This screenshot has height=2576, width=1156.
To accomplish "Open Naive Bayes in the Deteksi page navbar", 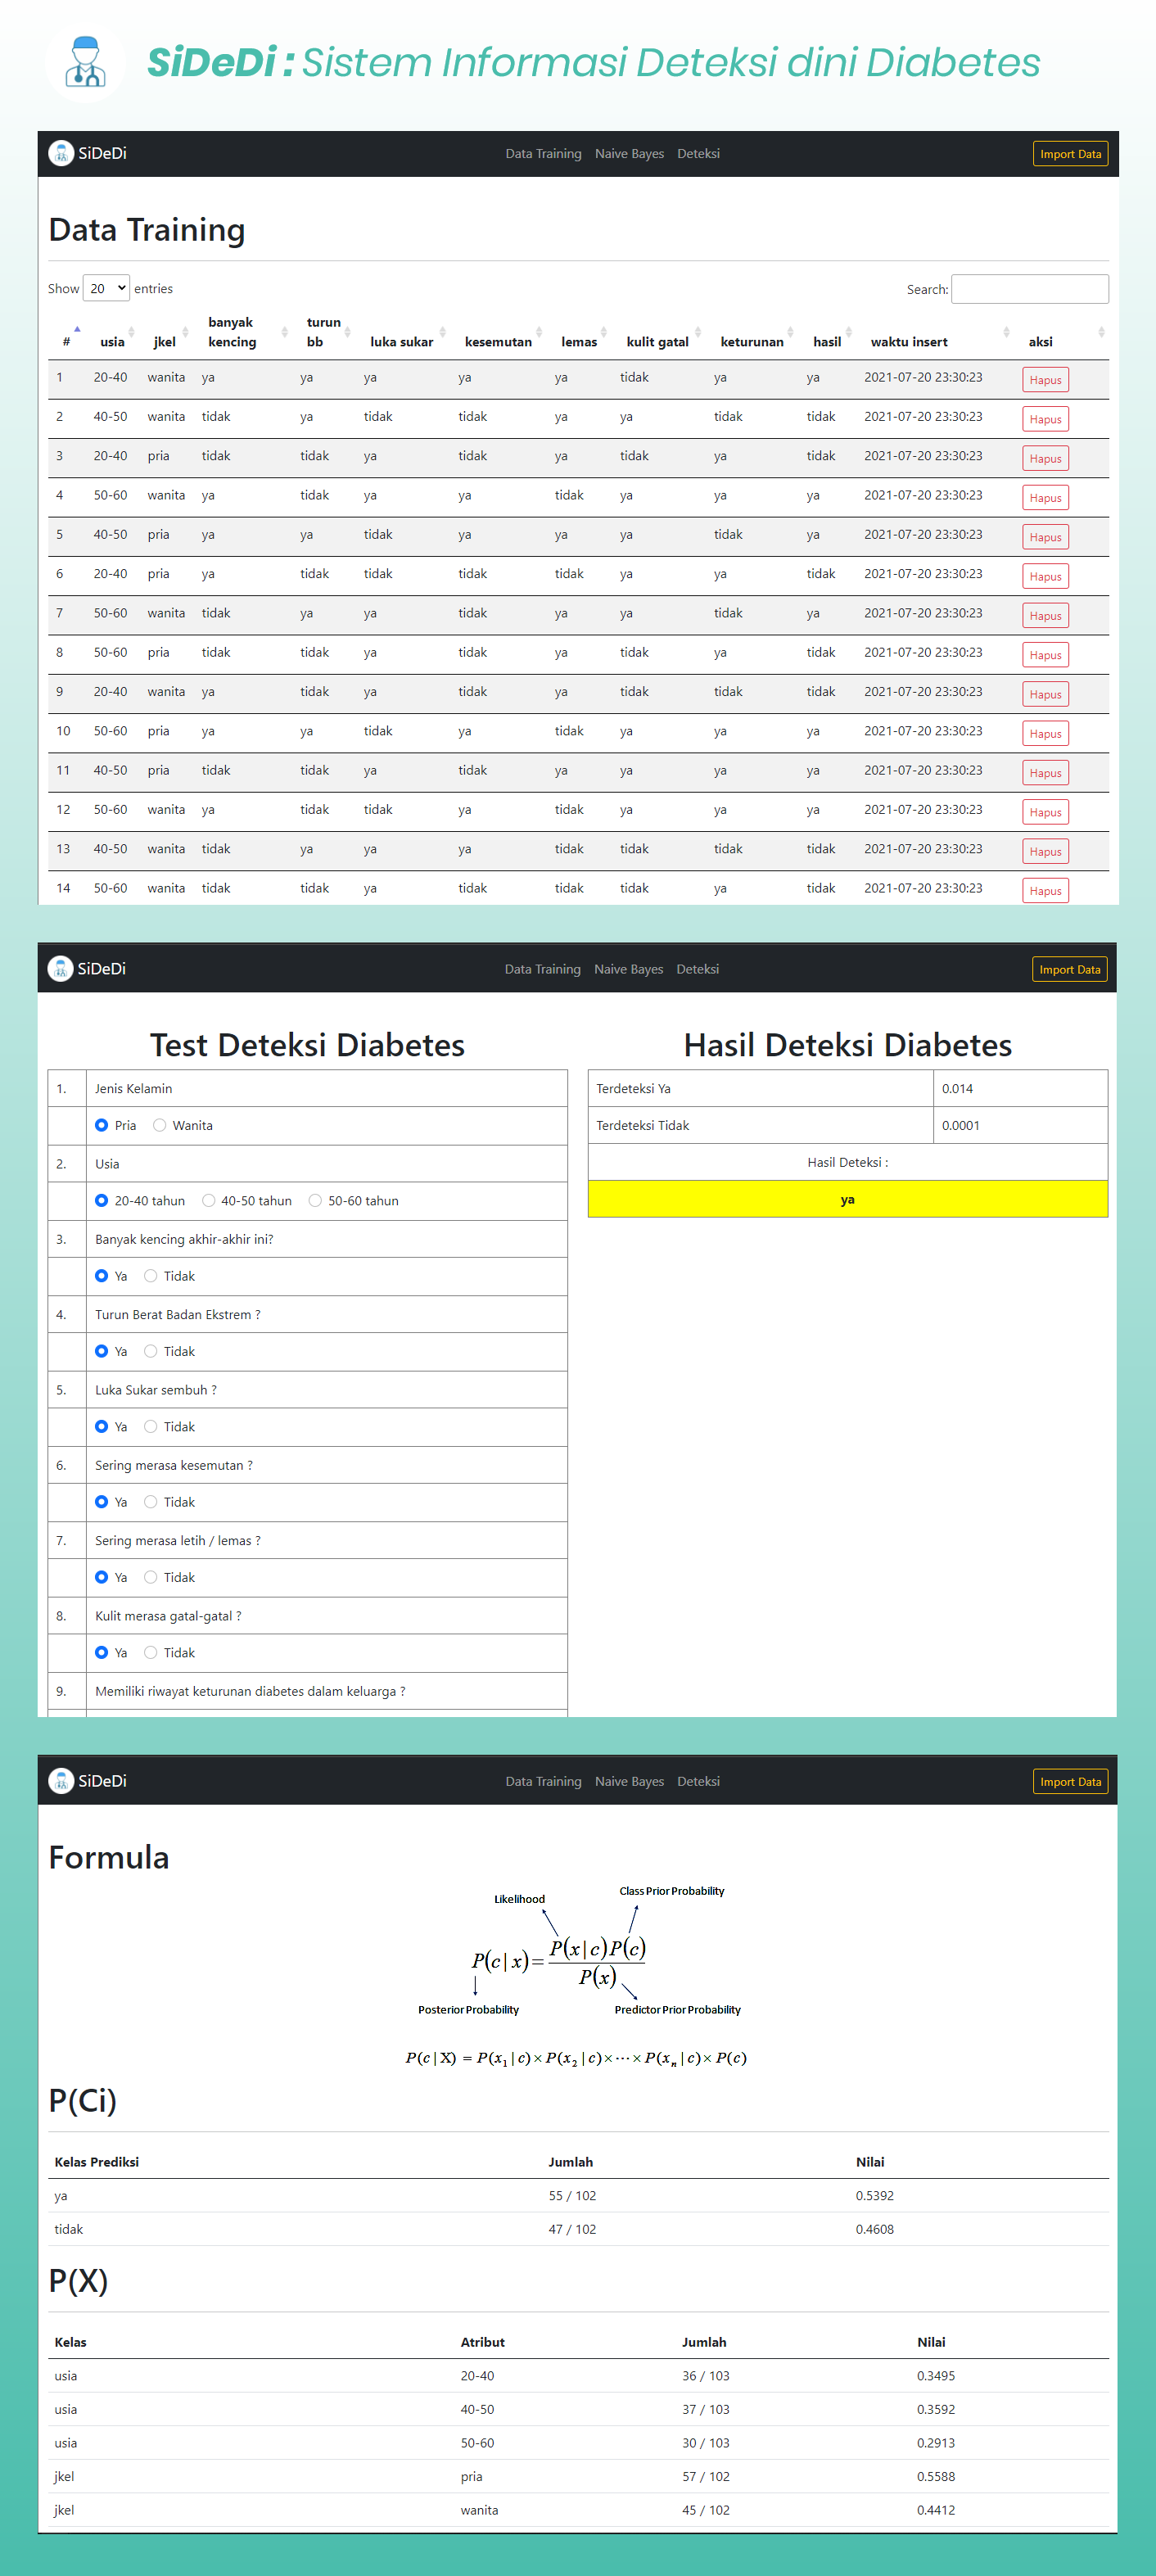I will [x=628, y=969].
